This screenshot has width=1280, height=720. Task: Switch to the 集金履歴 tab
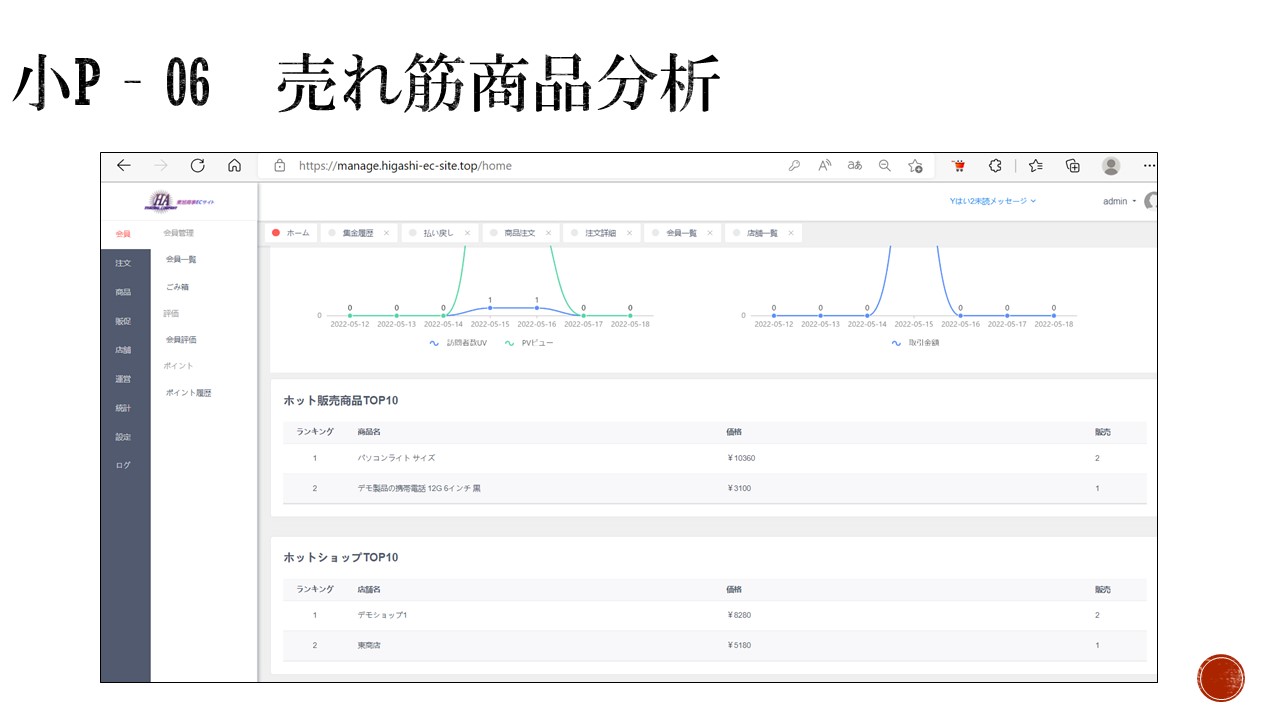357,233
